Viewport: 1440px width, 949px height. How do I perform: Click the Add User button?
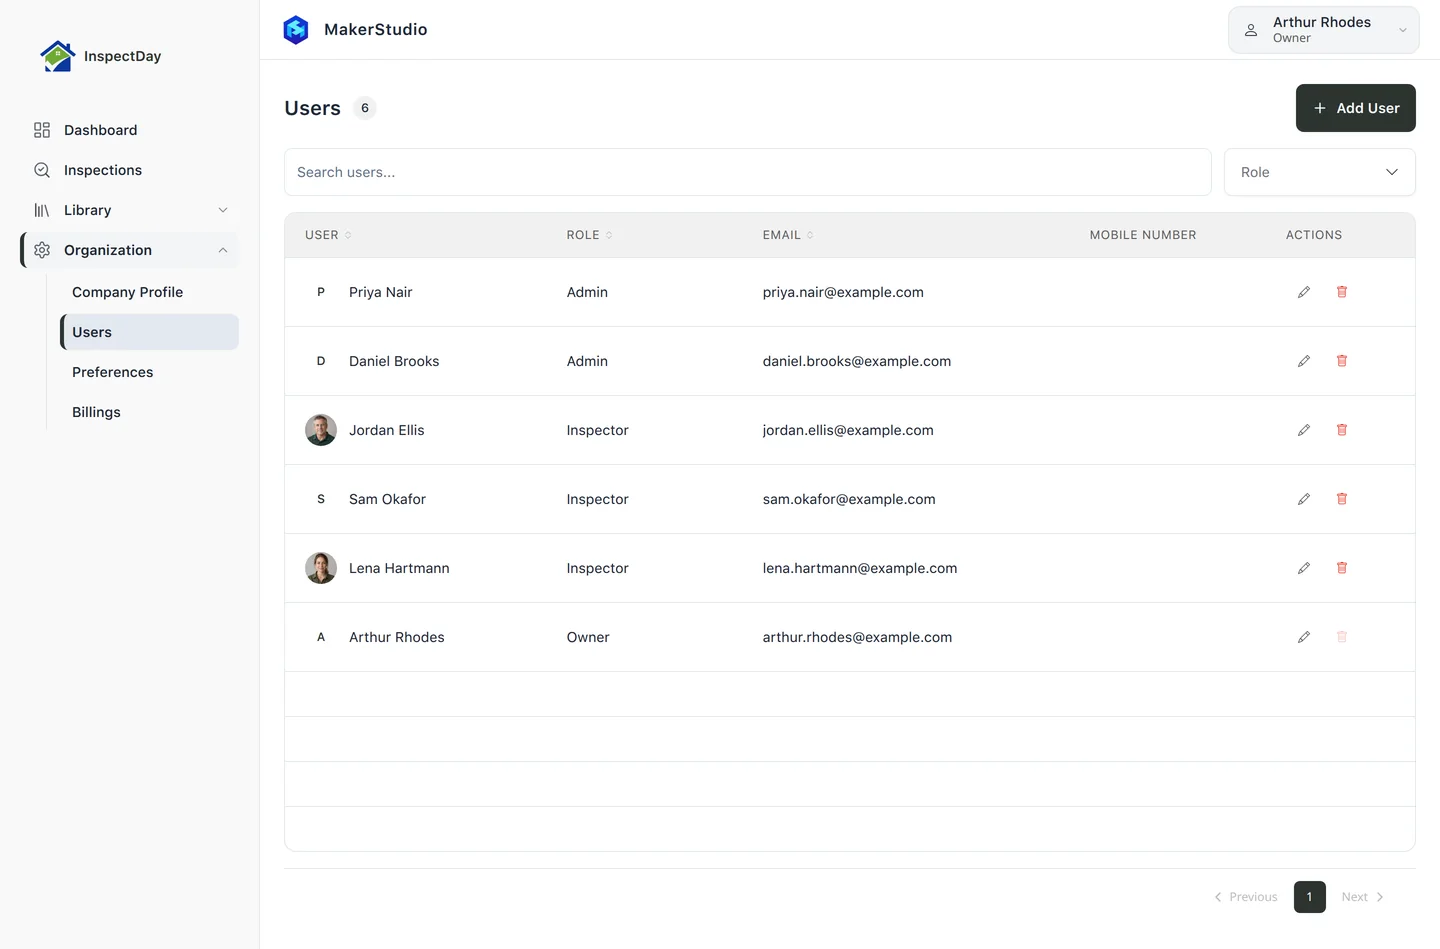[1356, 108]
